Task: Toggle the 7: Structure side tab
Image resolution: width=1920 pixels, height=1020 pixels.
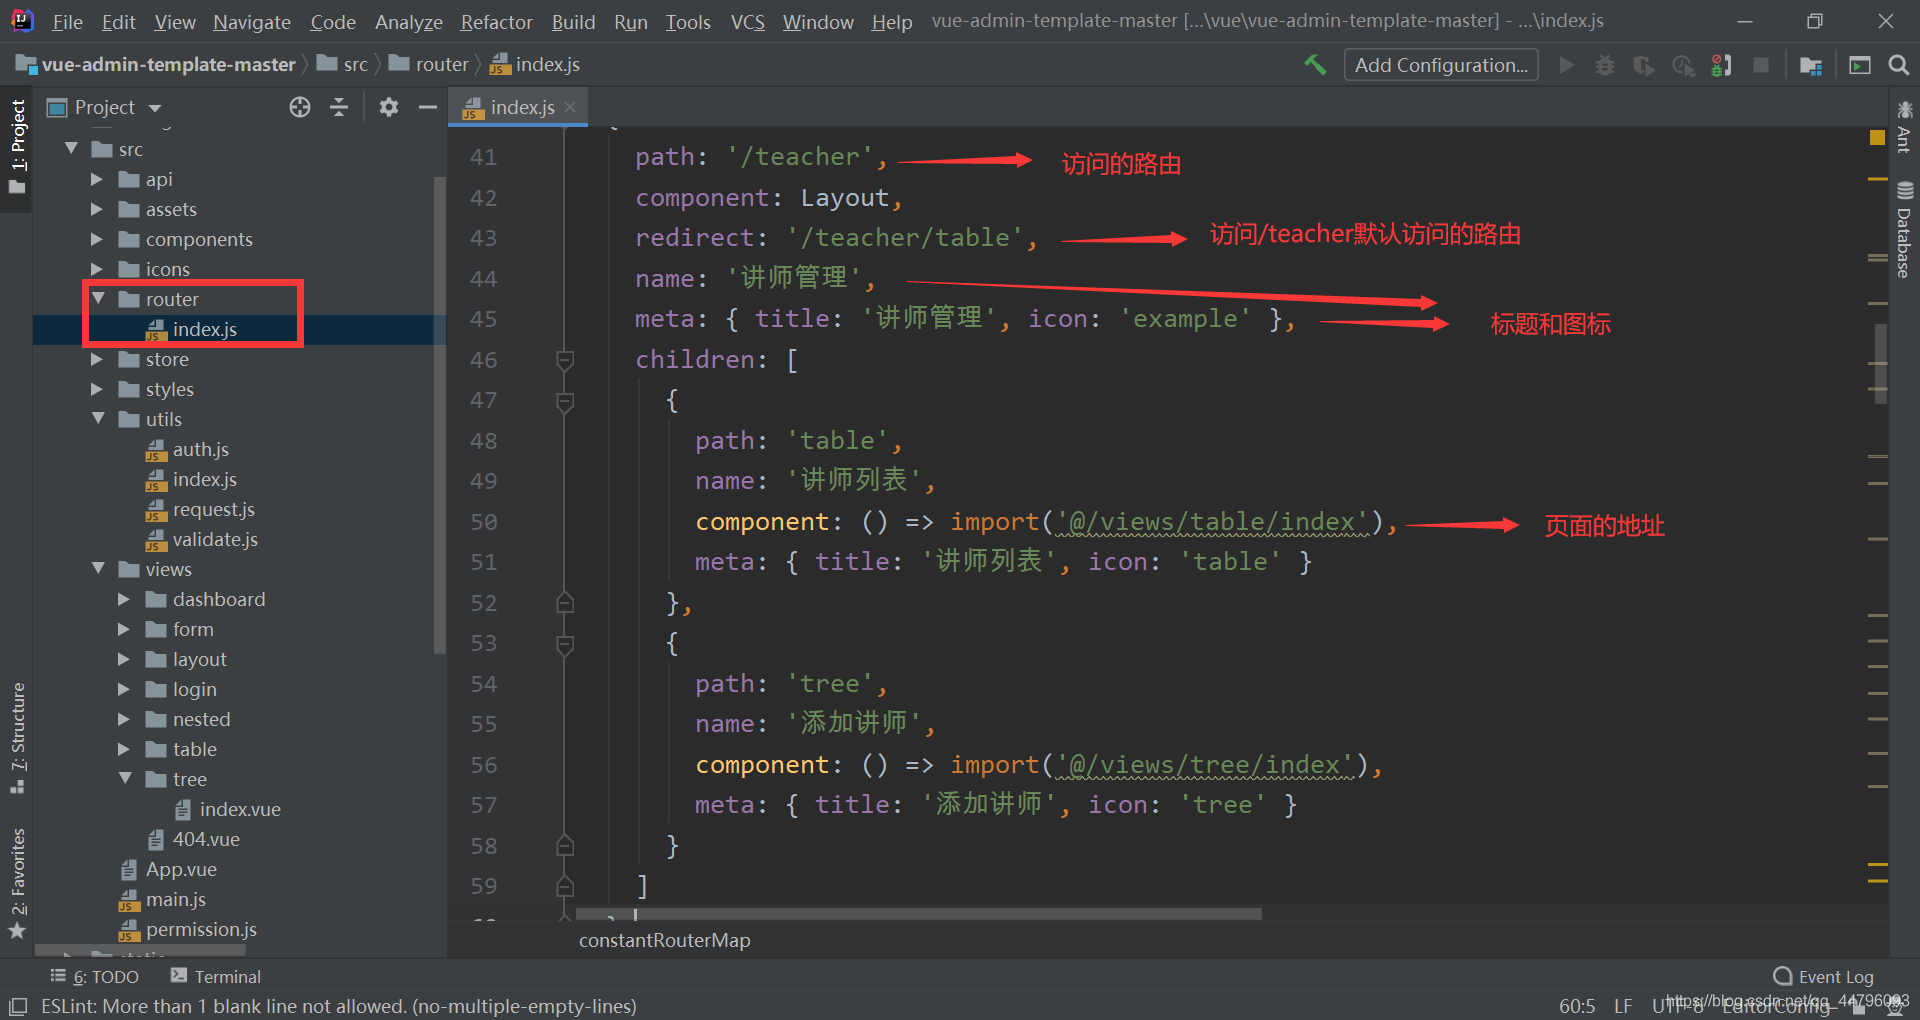Action: tap(17, 737)
